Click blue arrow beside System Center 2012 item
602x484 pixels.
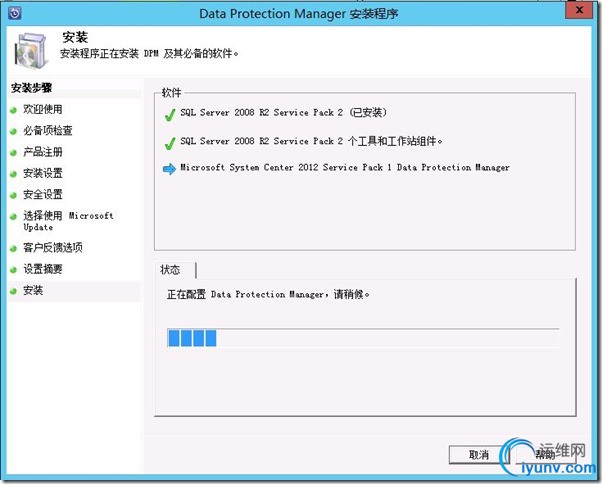[x=169, y=169]
